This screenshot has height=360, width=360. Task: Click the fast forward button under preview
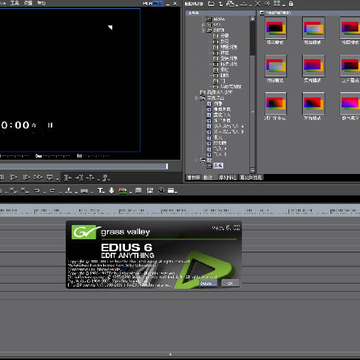[38, 177]
